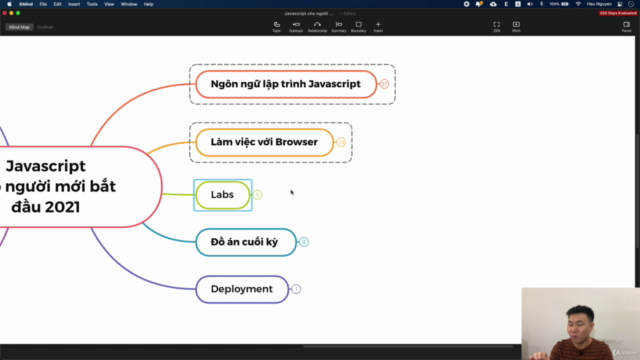640x360 pixels.
Task: Open the Edit menu
Action: (57, 4)
